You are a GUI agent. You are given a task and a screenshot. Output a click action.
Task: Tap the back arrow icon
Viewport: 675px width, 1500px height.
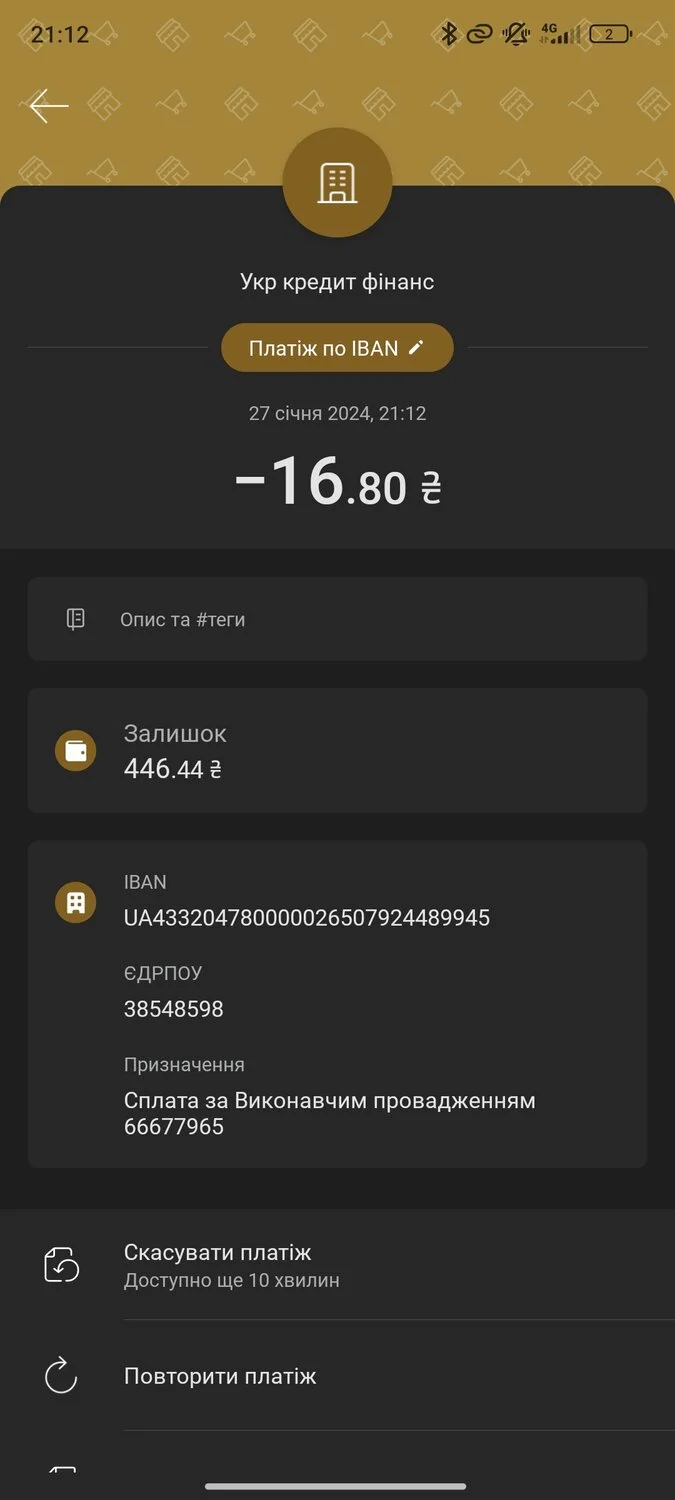coord(48,106)
